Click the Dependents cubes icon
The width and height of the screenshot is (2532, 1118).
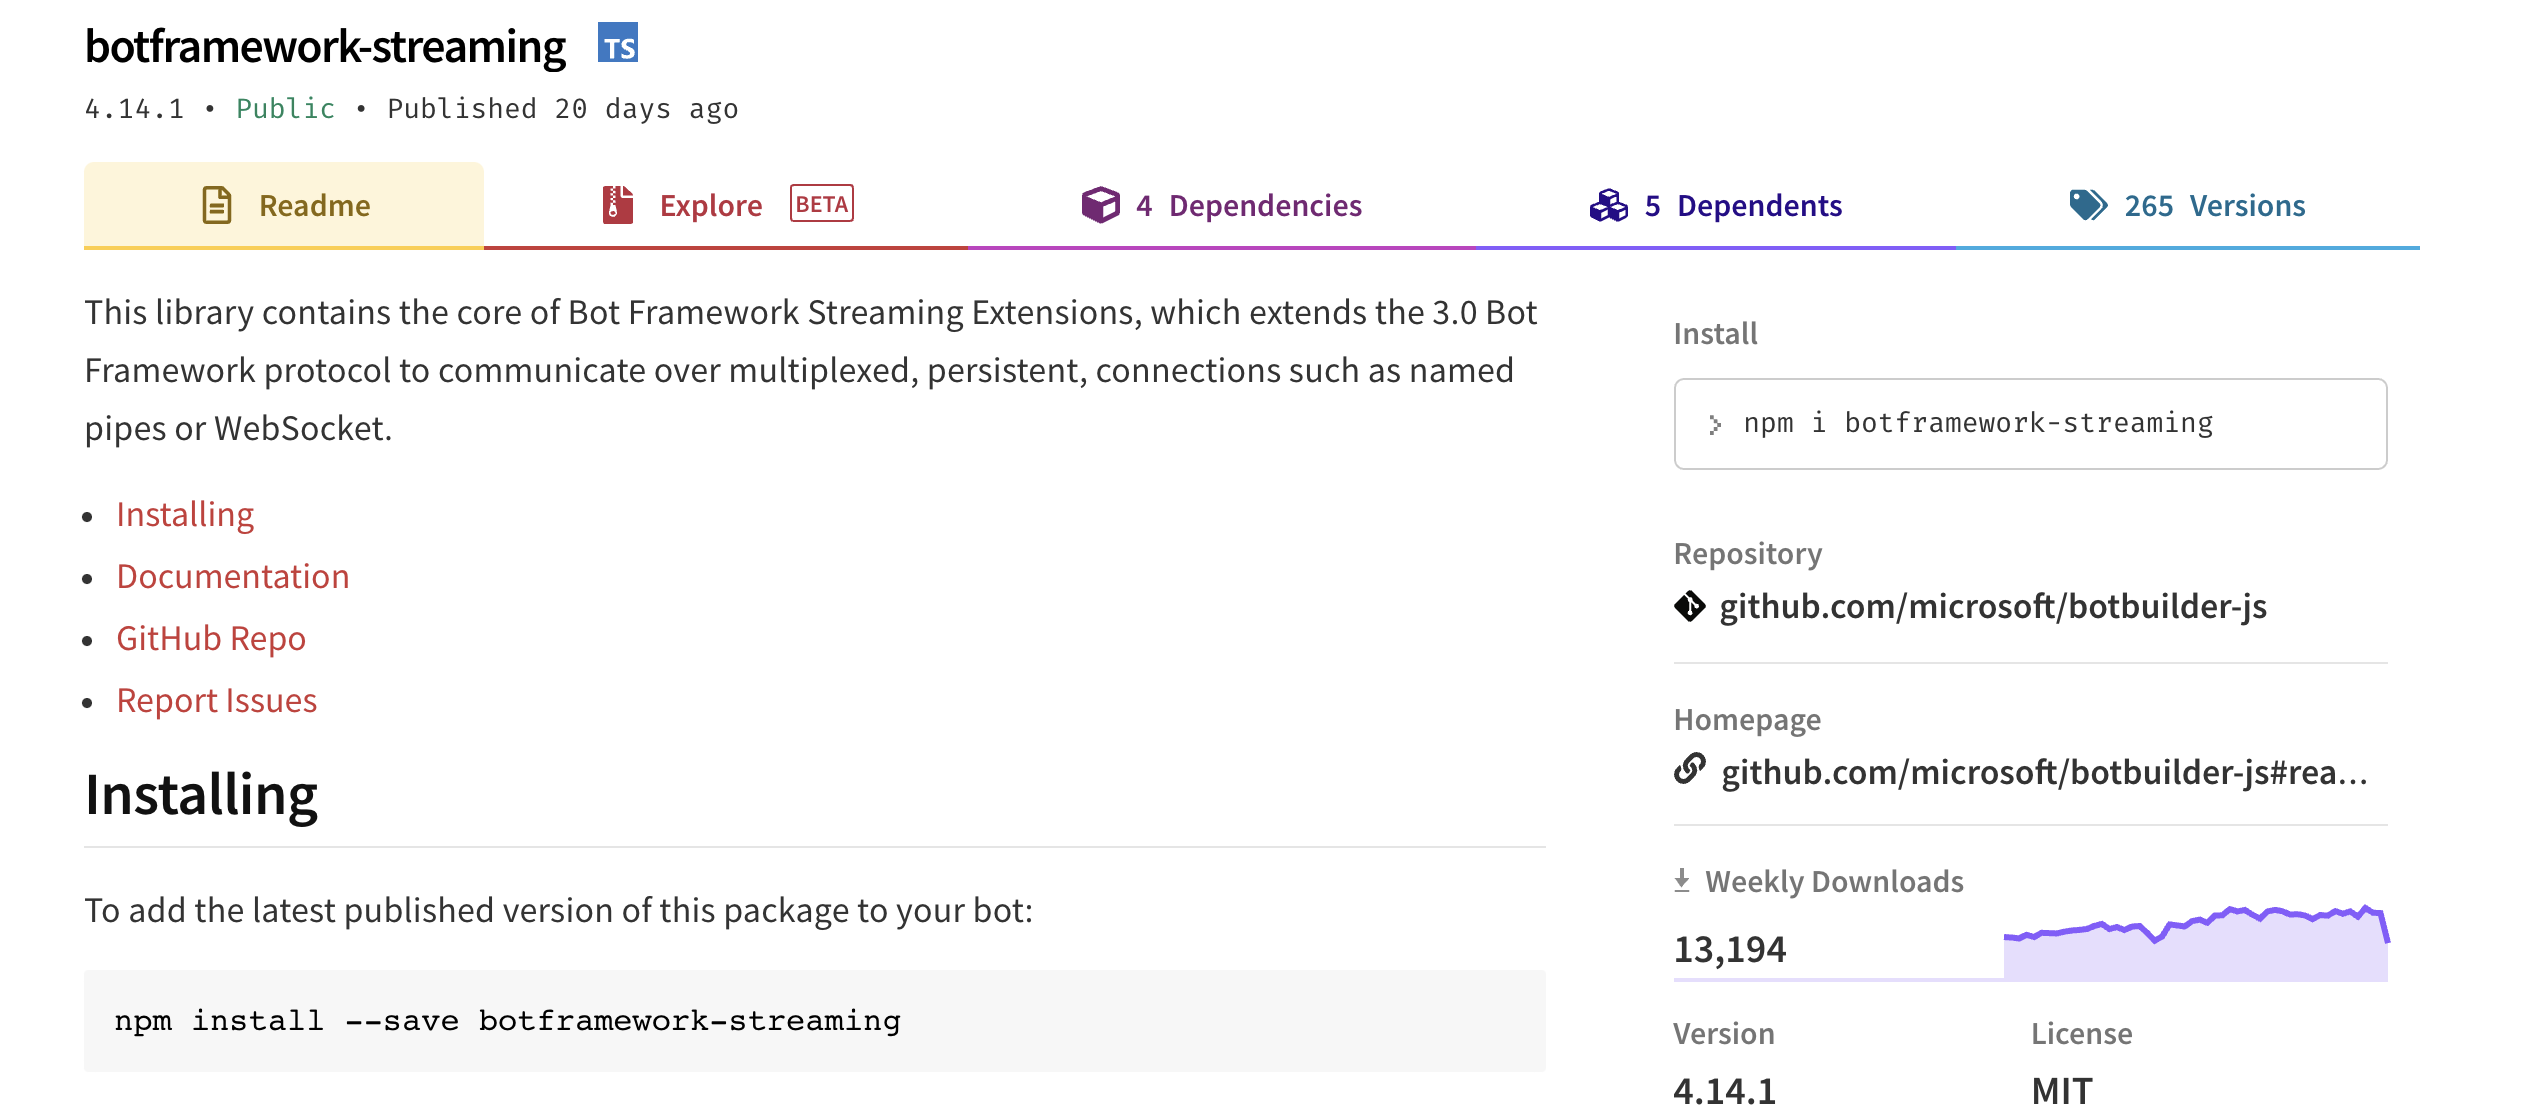tap(1608, 205)
